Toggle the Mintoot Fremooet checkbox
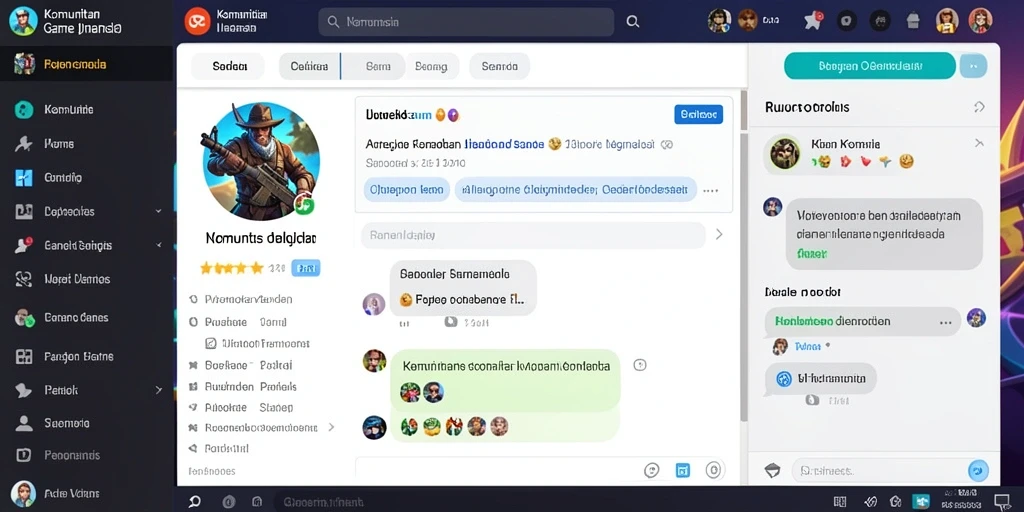Viewport: 1024px width, 512px height. coord(210,343)
